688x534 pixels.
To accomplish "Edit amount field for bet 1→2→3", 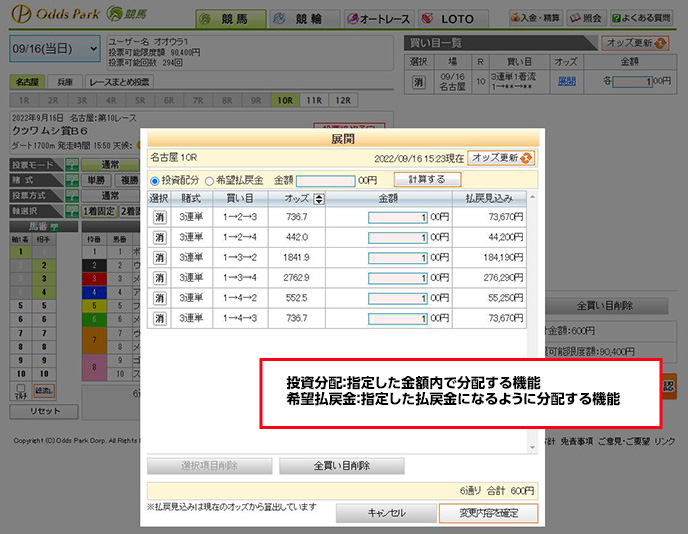I will [x=398, y=217].
